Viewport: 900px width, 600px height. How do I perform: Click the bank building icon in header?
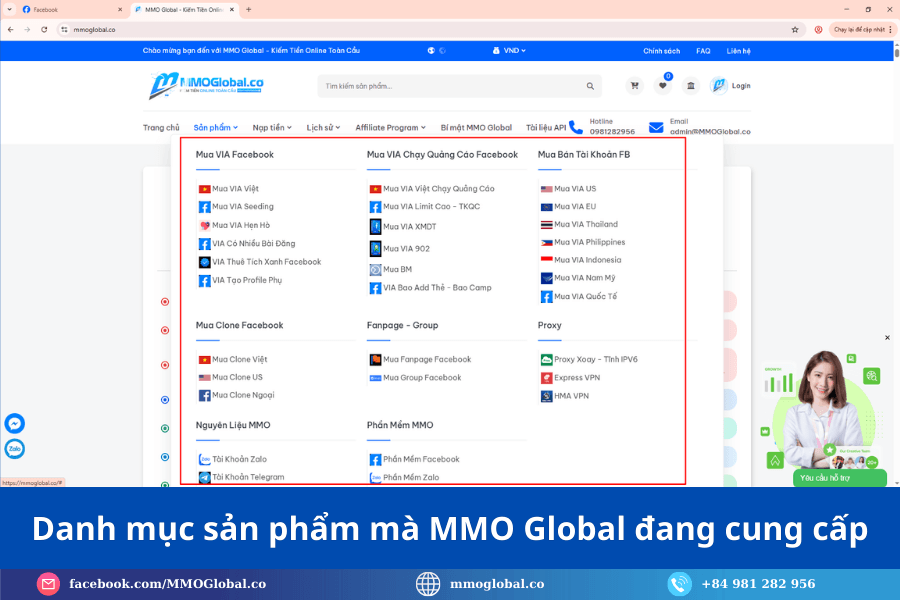pos(690,86)
